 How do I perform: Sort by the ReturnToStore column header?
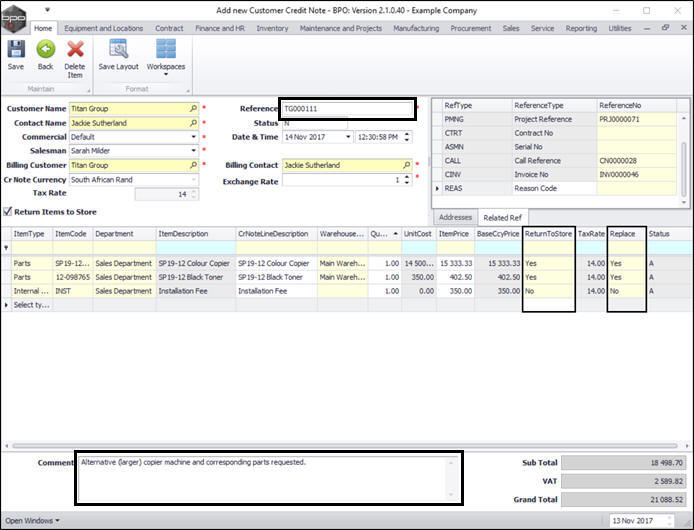pos(549,234)
